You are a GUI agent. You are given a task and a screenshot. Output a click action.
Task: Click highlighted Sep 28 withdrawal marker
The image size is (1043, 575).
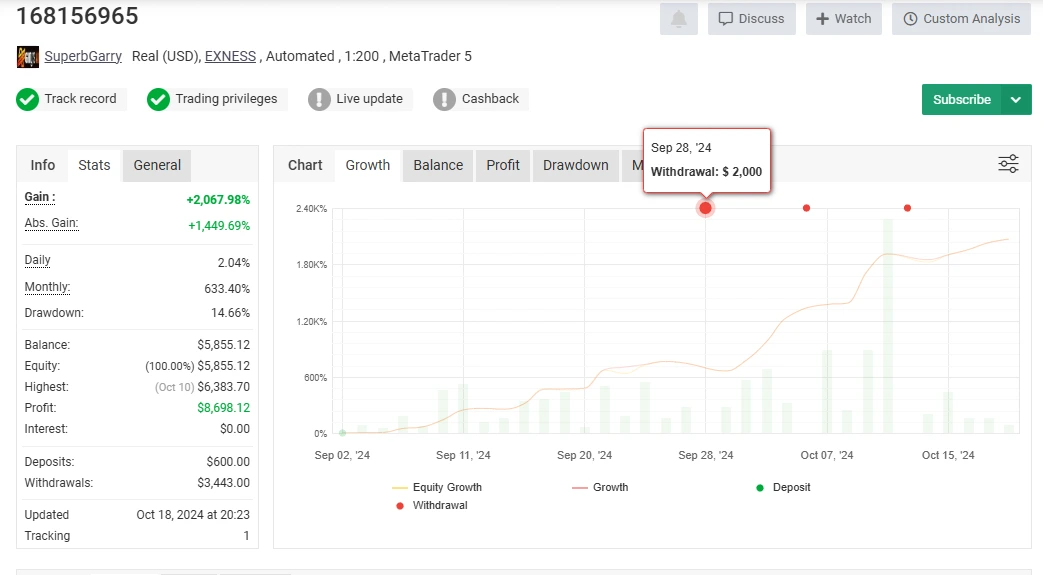[x=705, y=208]
